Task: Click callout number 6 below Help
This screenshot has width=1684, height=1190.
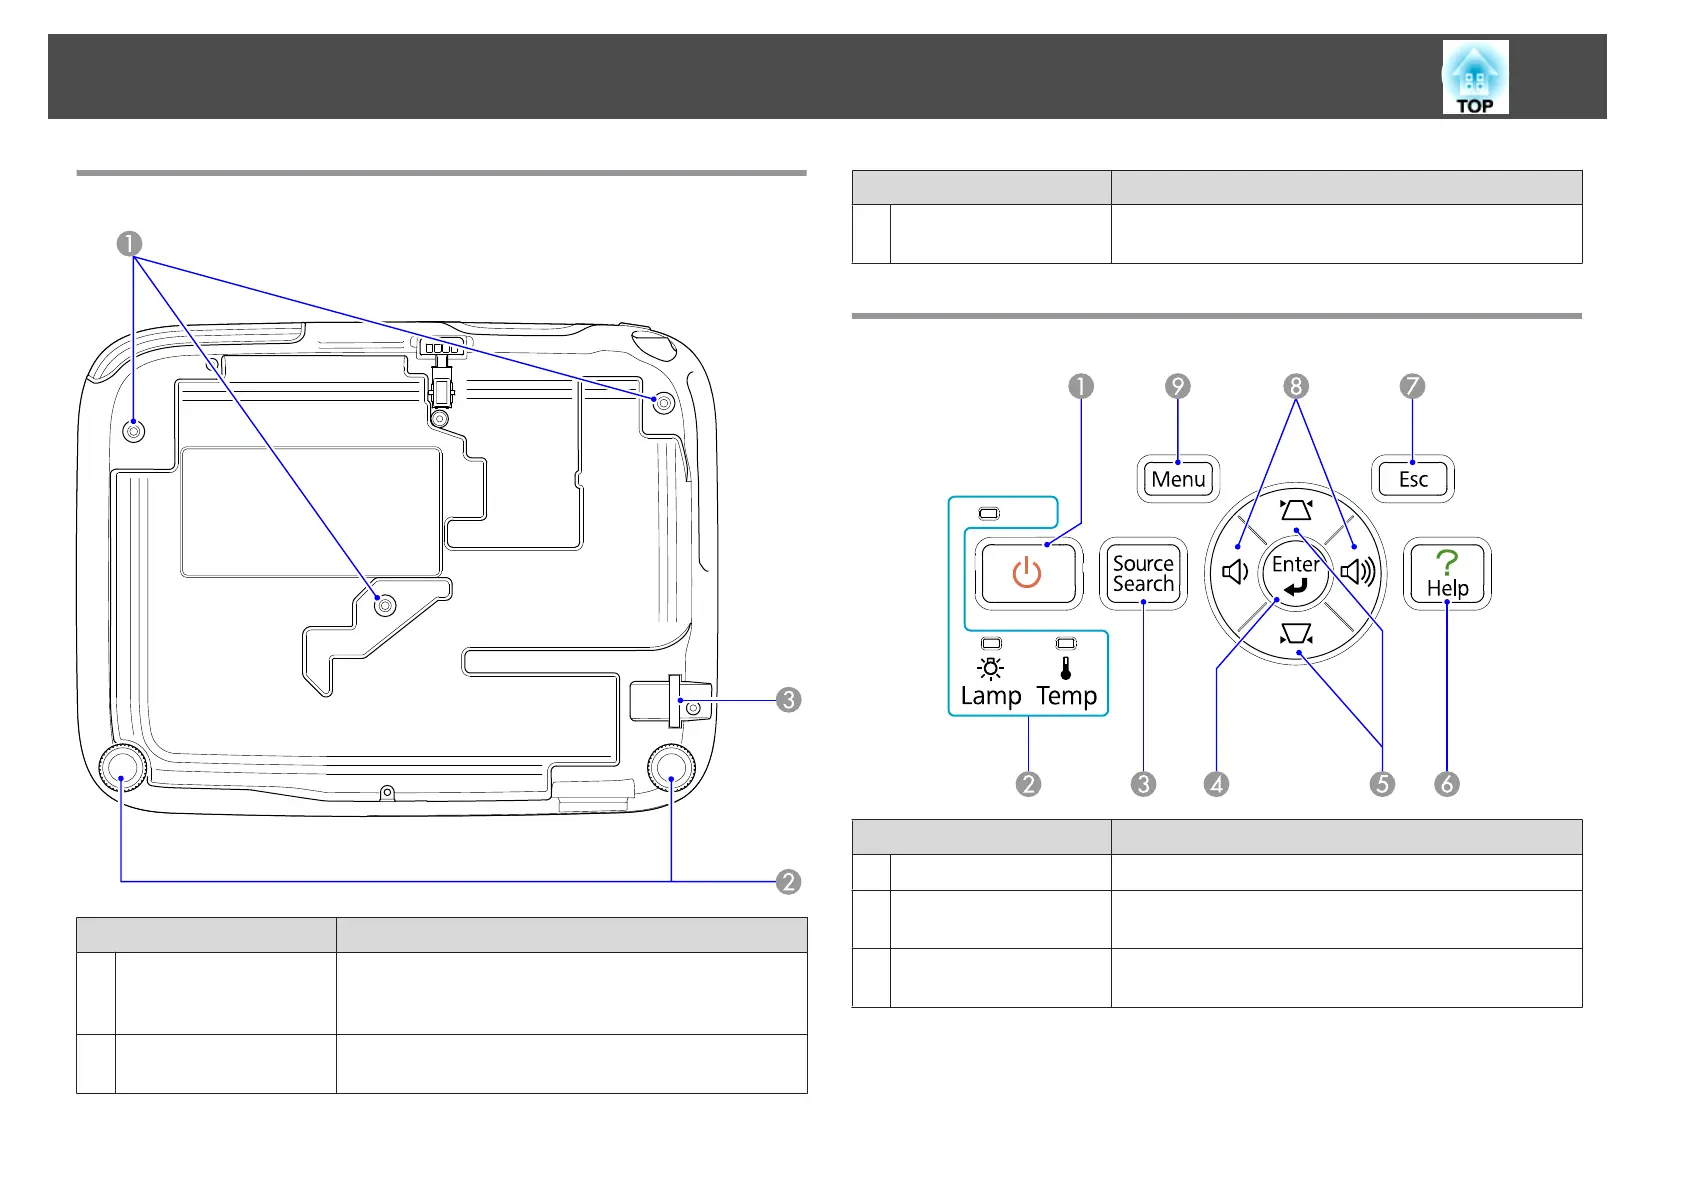Action: [1447, 784]
